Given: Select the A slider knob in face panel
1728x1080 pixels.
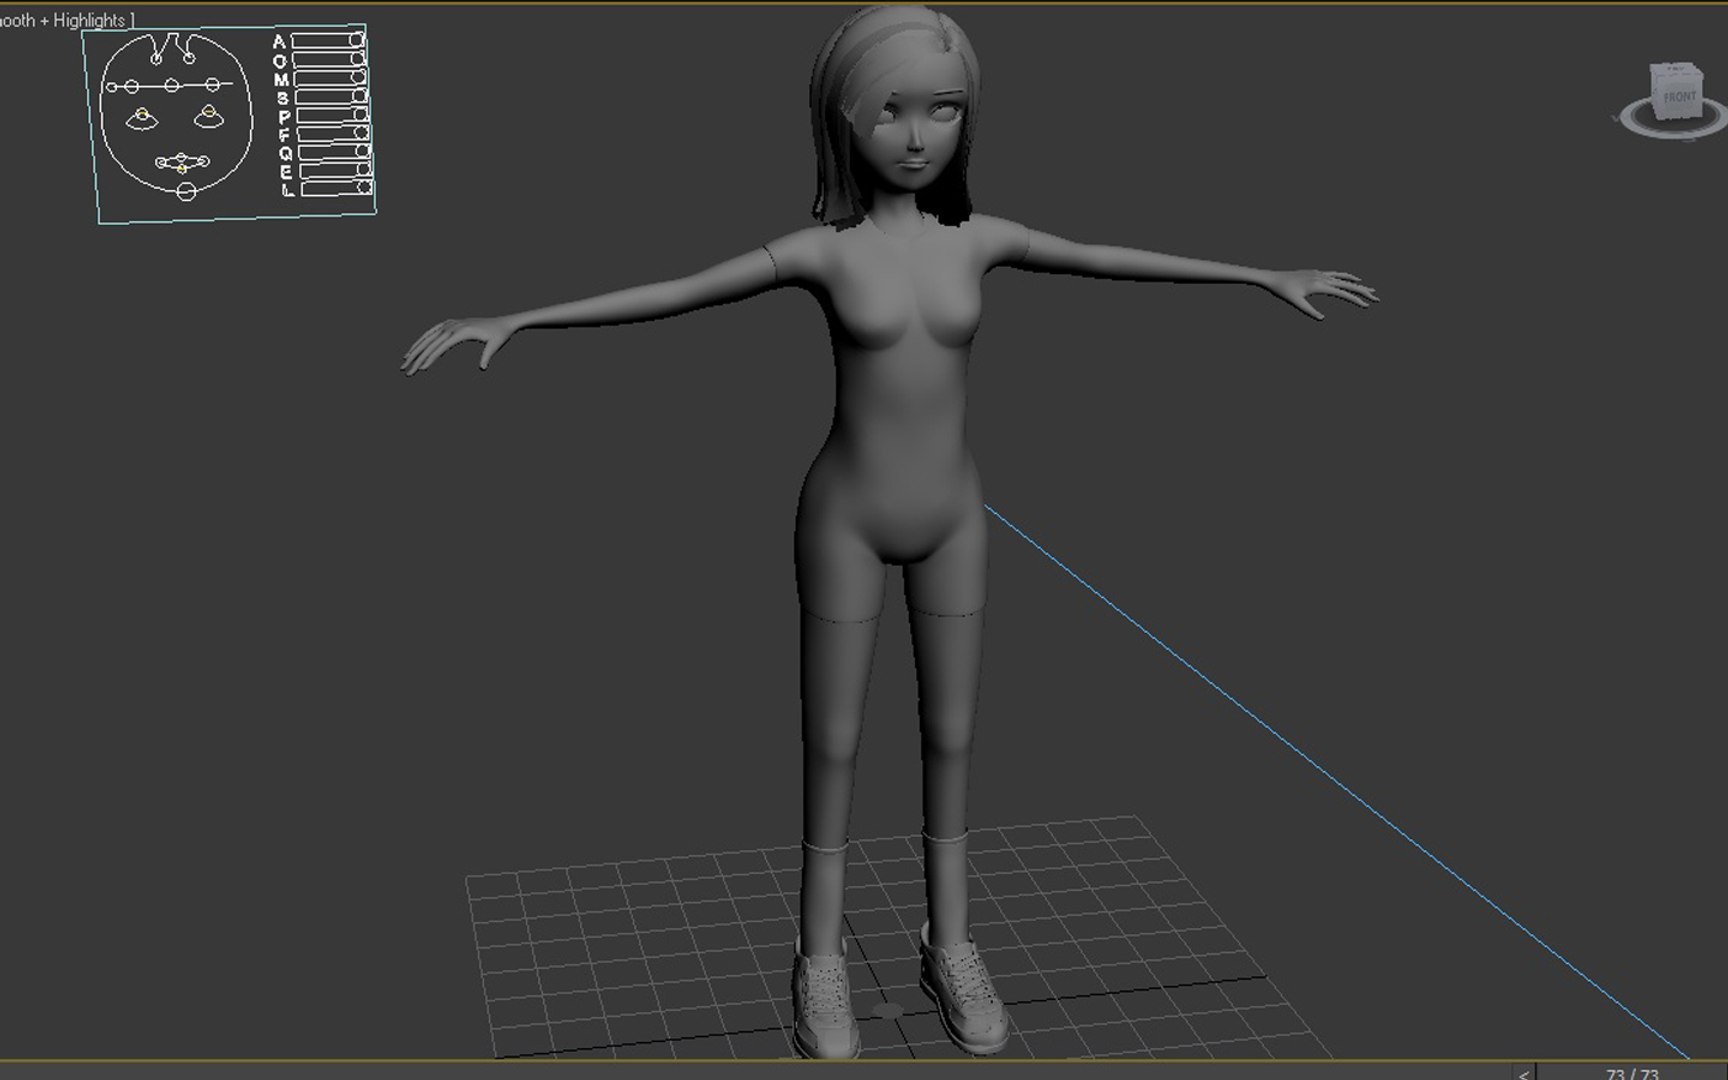Looking at the screenshot, I should pyautogui.click(x=357, y=39).
